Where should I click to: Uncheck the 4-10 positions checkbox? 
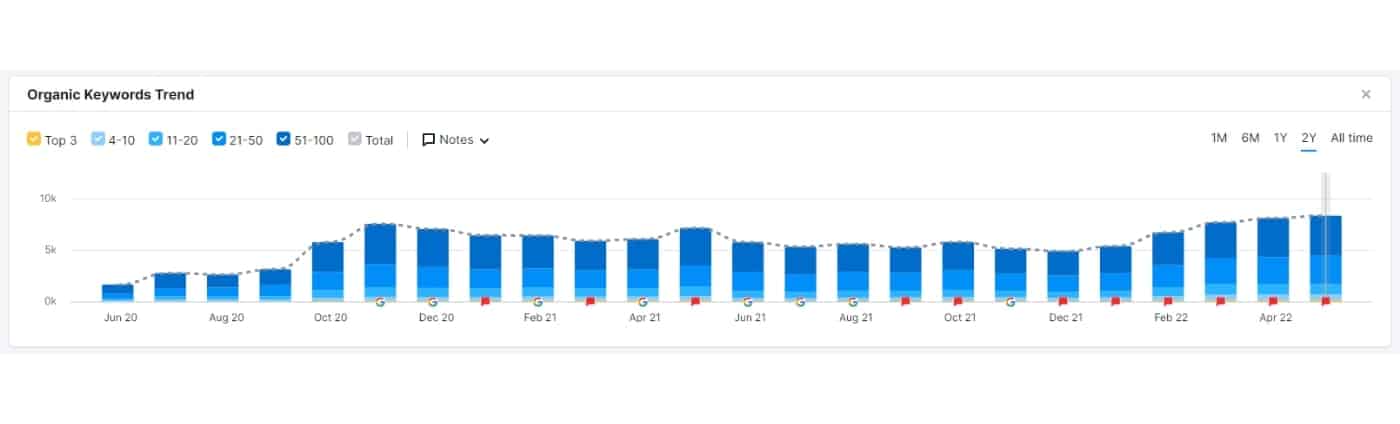(97, 140)
